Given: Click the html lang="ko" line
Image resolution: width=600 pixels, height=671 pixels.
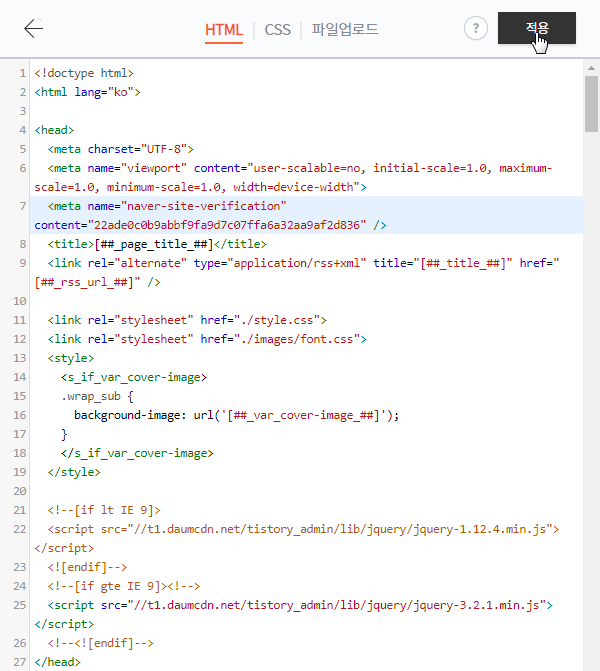Looking at the screenshot, I should (87, 92).
